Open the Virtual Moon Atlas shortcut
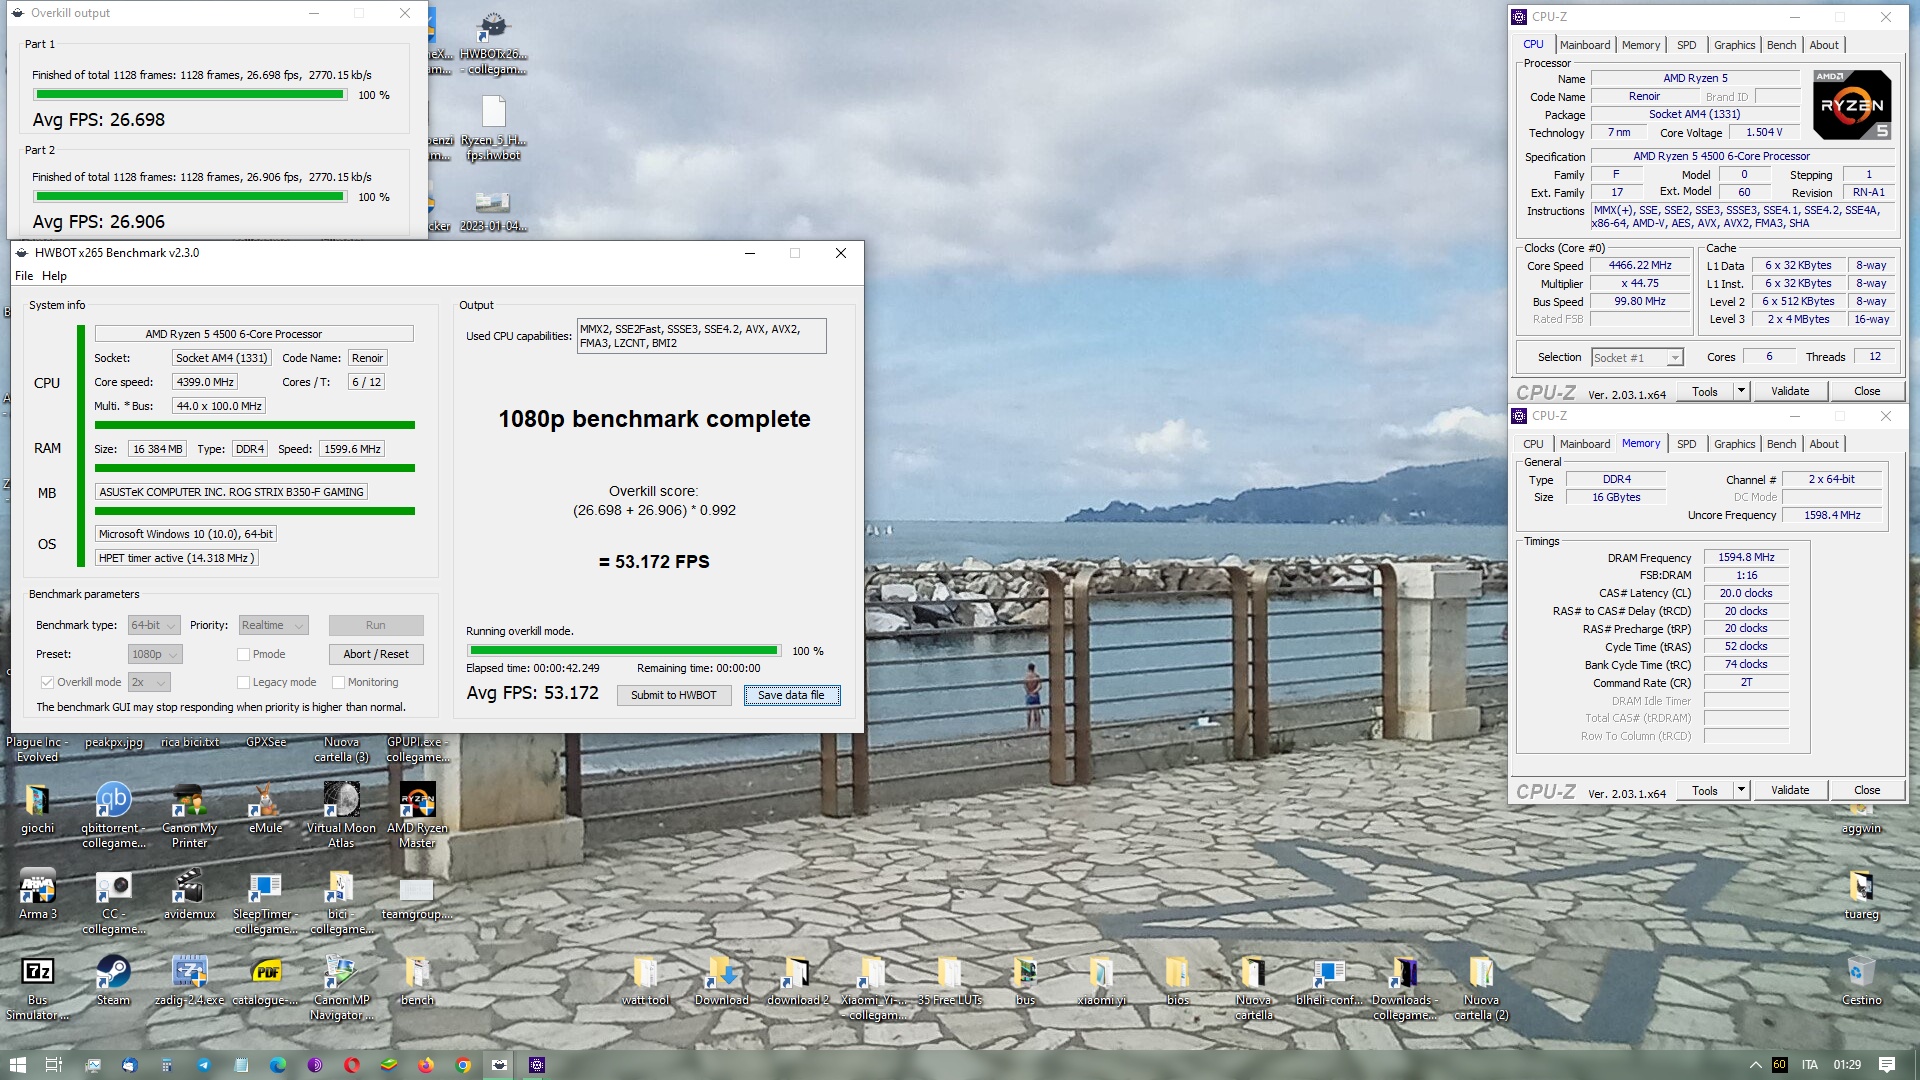Image resolution: width=1920 pixels, height=1080 pixels. pos(341,814)
